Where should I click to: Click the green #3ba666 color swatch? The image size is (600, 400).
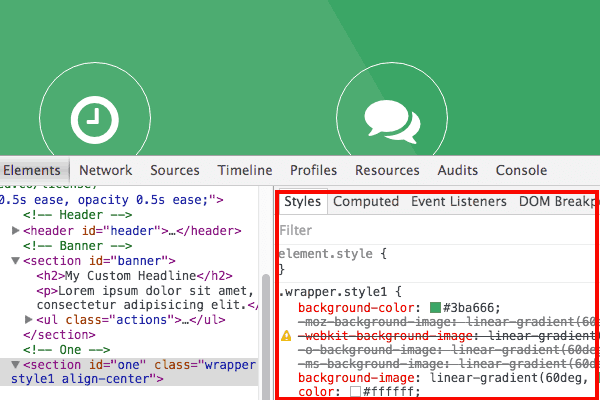[435, 307]
